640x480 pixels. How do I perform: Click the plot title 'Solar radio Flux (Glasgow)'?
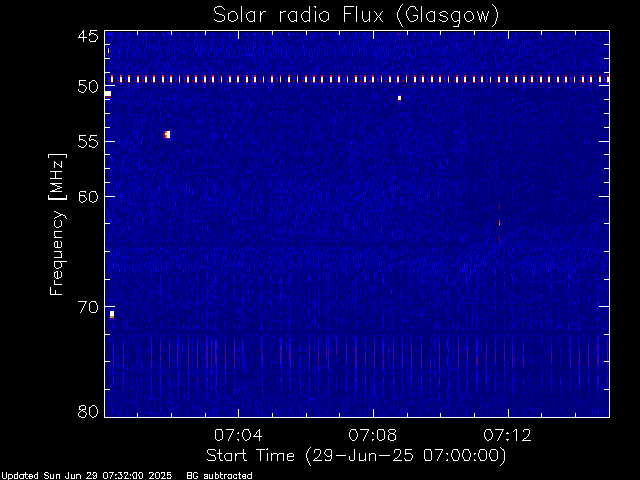[x=356, y=15]
